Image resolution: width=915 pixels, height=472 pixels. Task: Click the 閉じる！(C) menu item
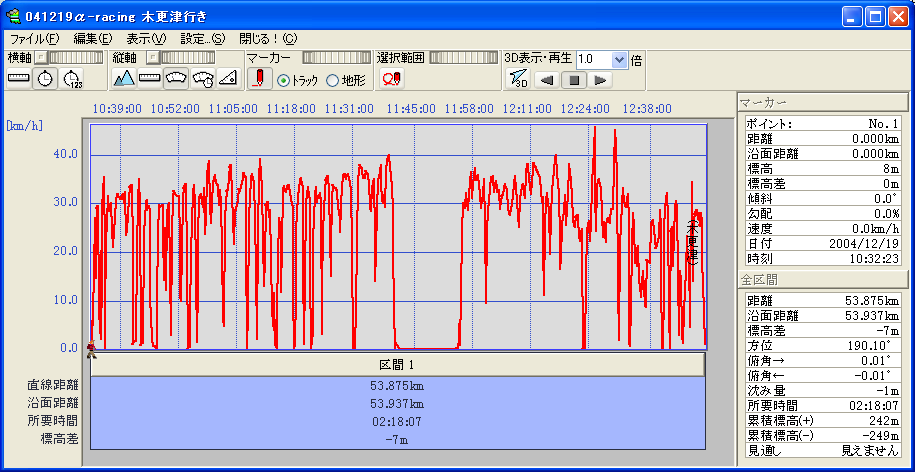click(x=268, y=38)
